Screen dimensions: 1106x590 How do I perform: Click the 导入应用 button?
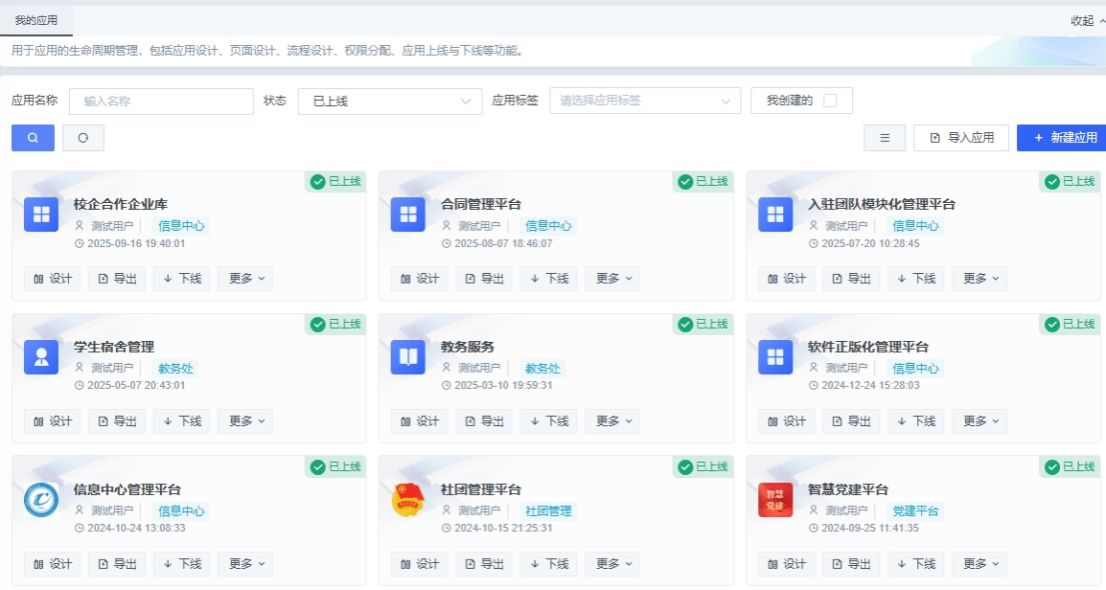point(961,138)
